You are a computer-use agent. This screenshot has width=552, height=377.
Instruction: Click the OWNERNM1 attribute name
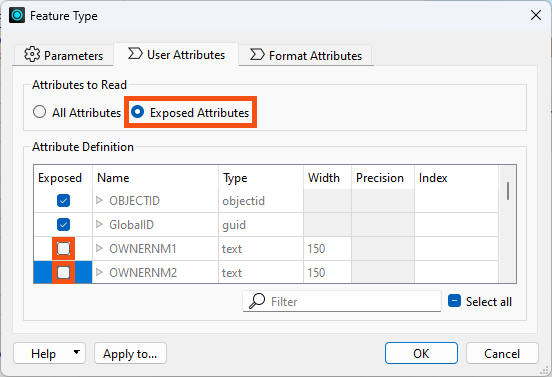pos(143,249)
